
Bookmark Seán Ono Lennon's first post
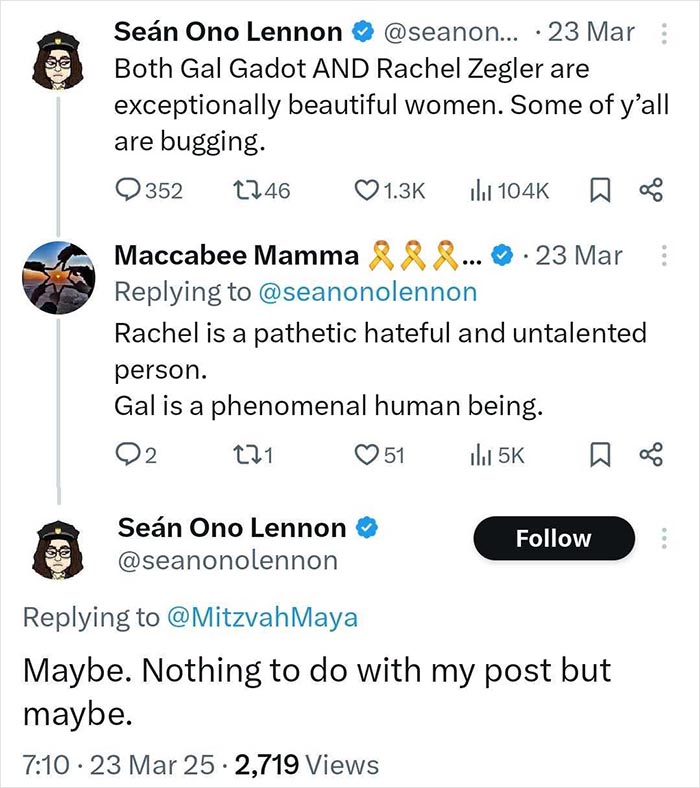[x=601, y=190]
